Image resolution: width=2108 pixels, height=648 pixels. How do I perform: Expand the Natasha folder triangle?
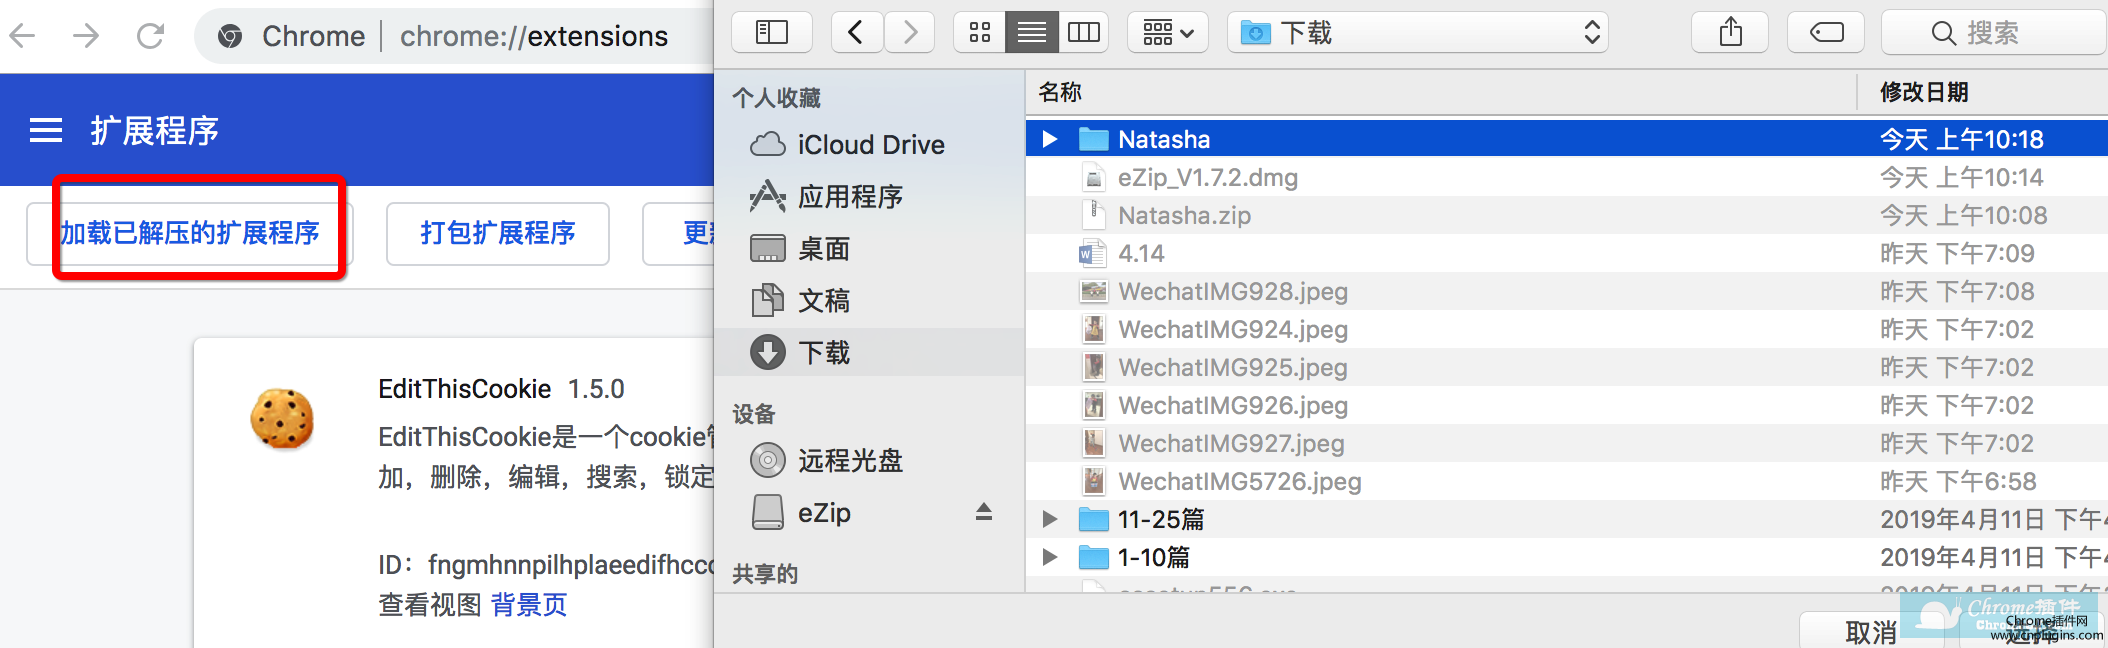[1049, 139]
